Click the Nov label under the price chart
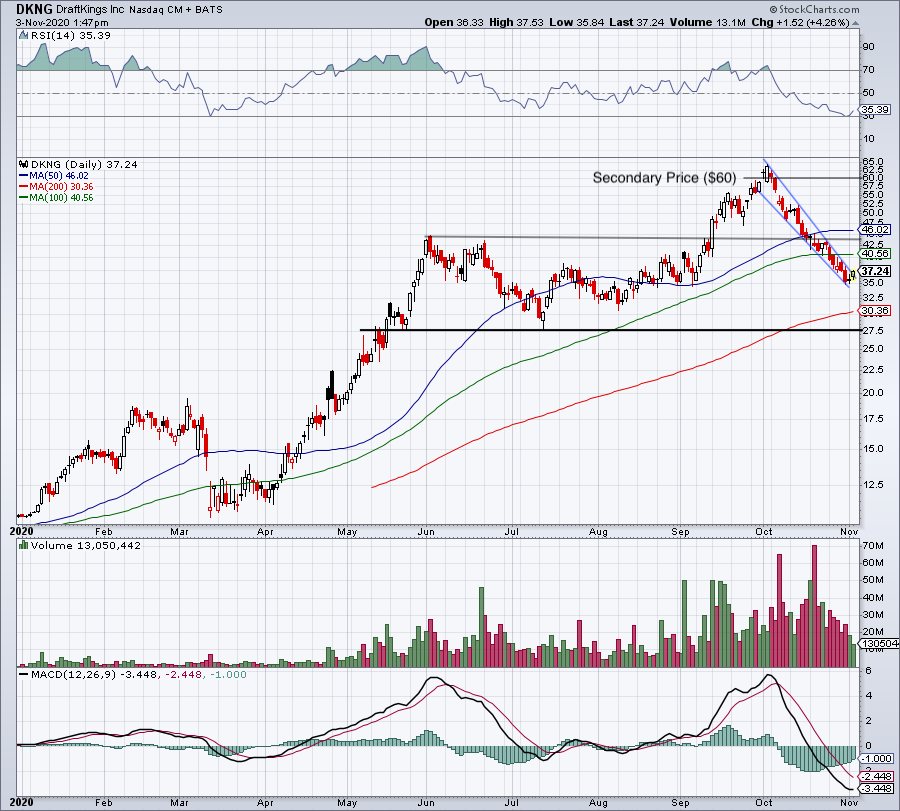900x811 pixels. (849, 531)
